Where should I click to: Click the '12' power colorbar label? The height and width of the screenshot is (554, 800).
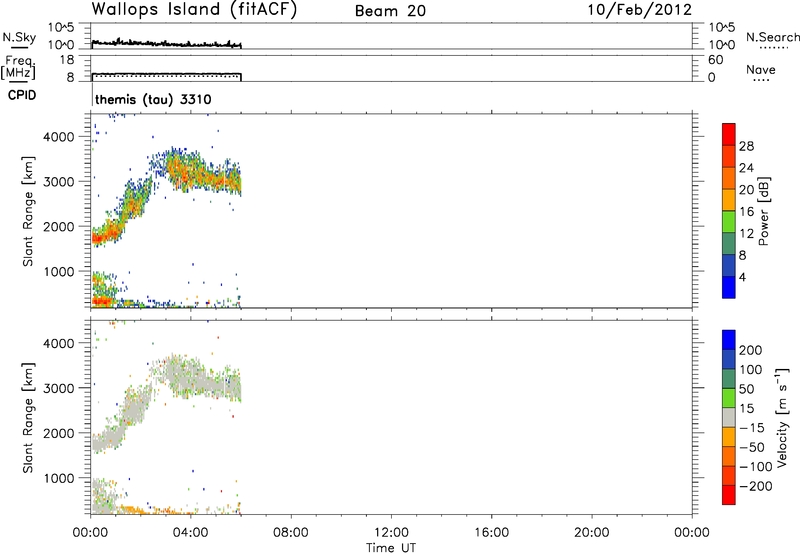pyautogui.click(x=746, y=234)
